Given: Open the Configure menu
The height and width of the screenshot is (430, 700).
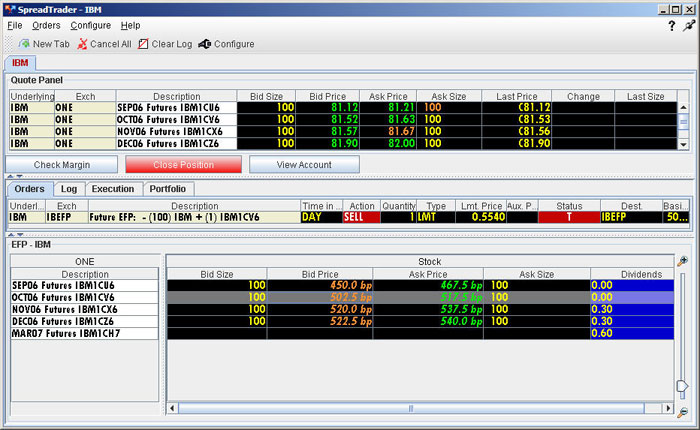Looking at the screenshot, I should tap(91, 25).
